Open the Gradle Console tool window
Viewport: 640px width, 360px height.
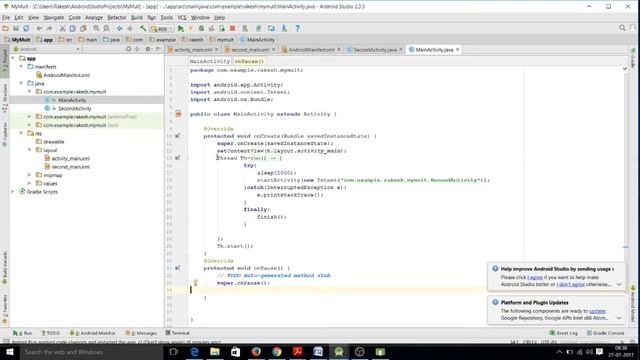coord(606,333)
